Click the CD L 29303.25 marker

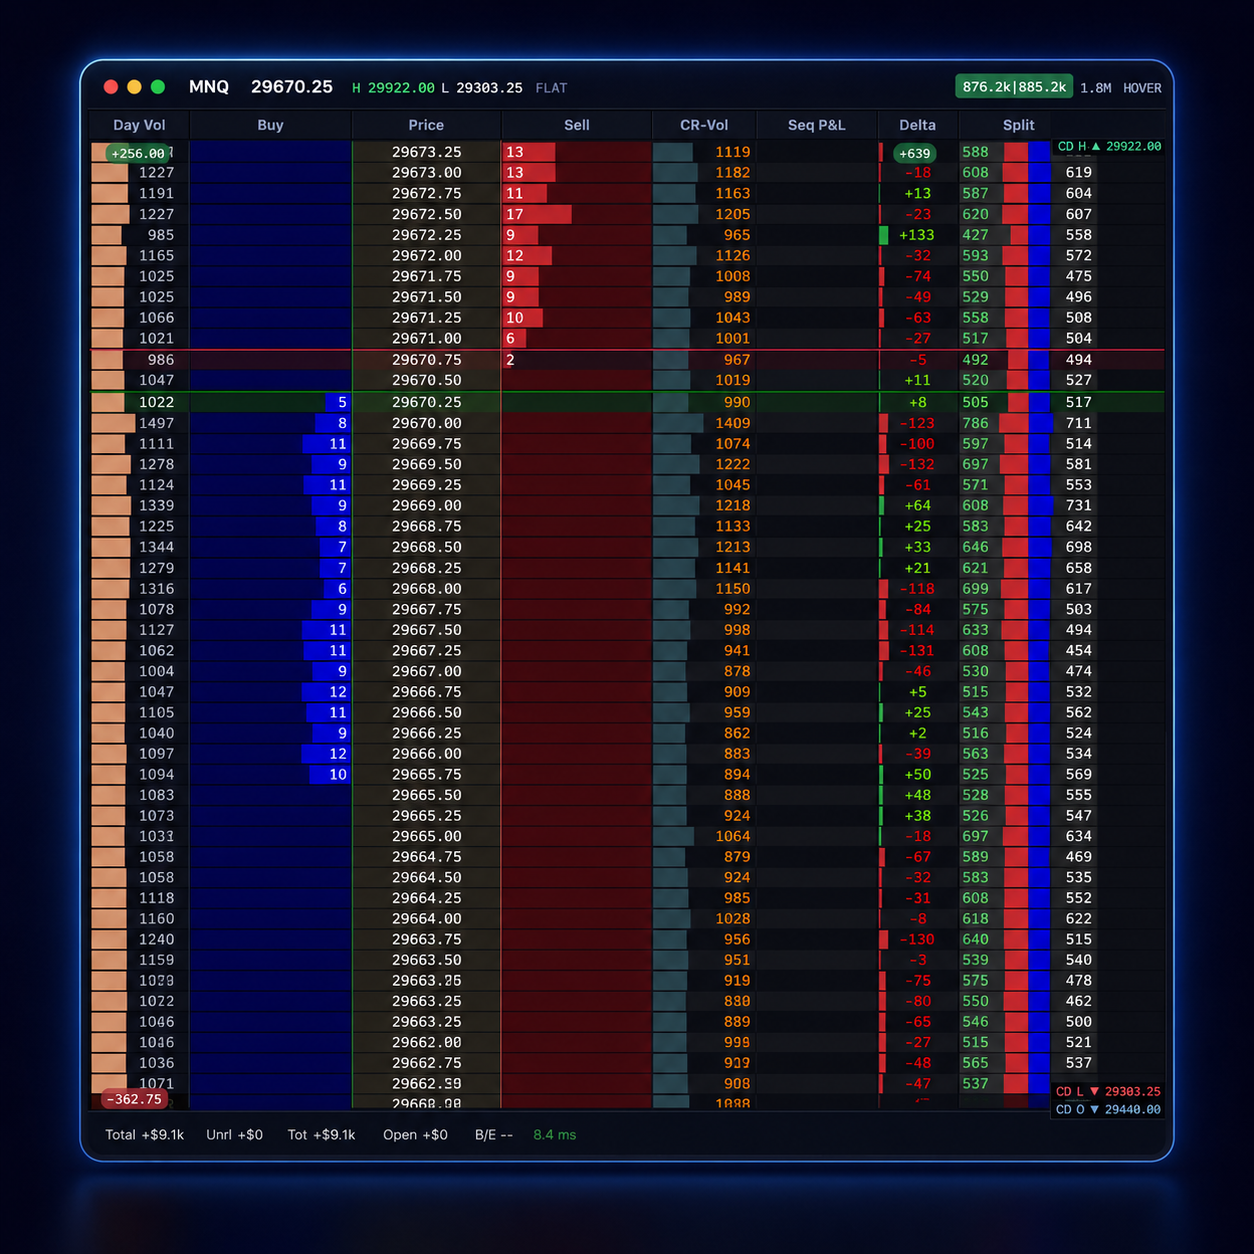click(x=1108, y=1091)
